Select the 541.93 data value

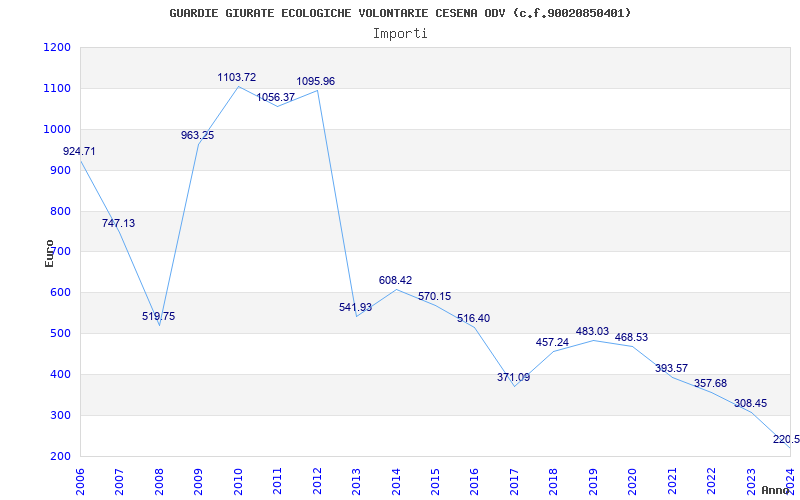[x=356, y=308]
